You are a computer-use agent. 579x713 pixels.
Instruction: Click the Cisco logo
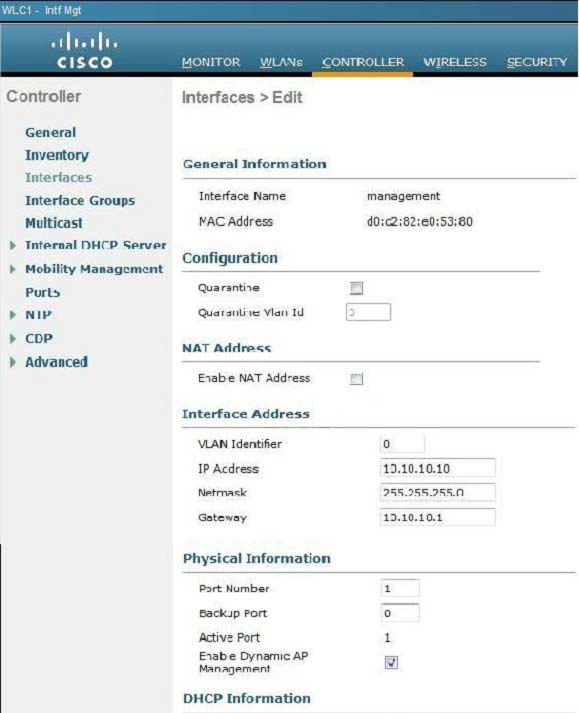[84, 50]
